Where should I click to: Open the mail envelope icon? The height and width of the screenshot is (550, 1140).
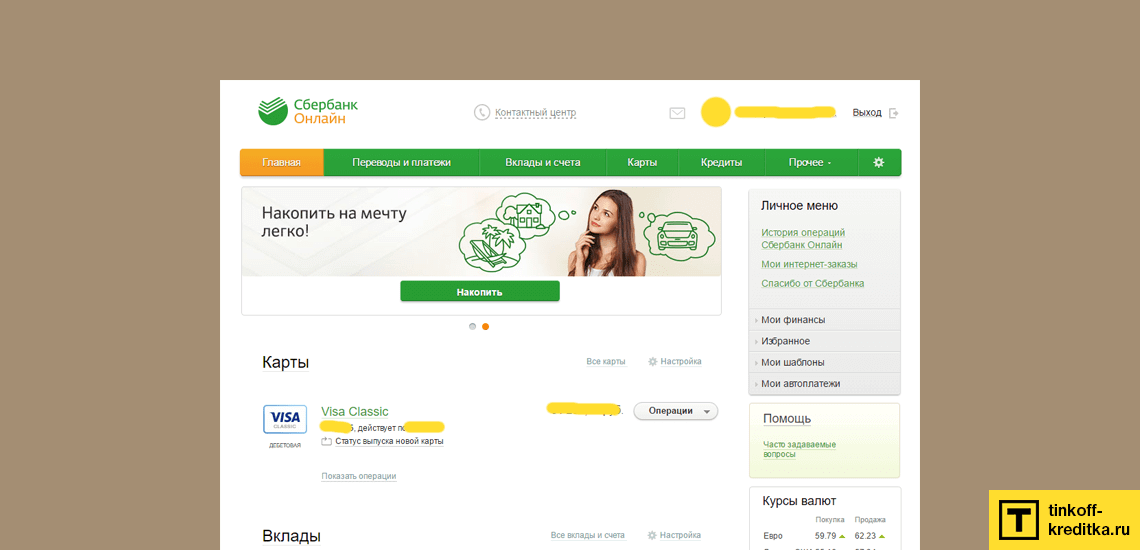click(677, 113)
